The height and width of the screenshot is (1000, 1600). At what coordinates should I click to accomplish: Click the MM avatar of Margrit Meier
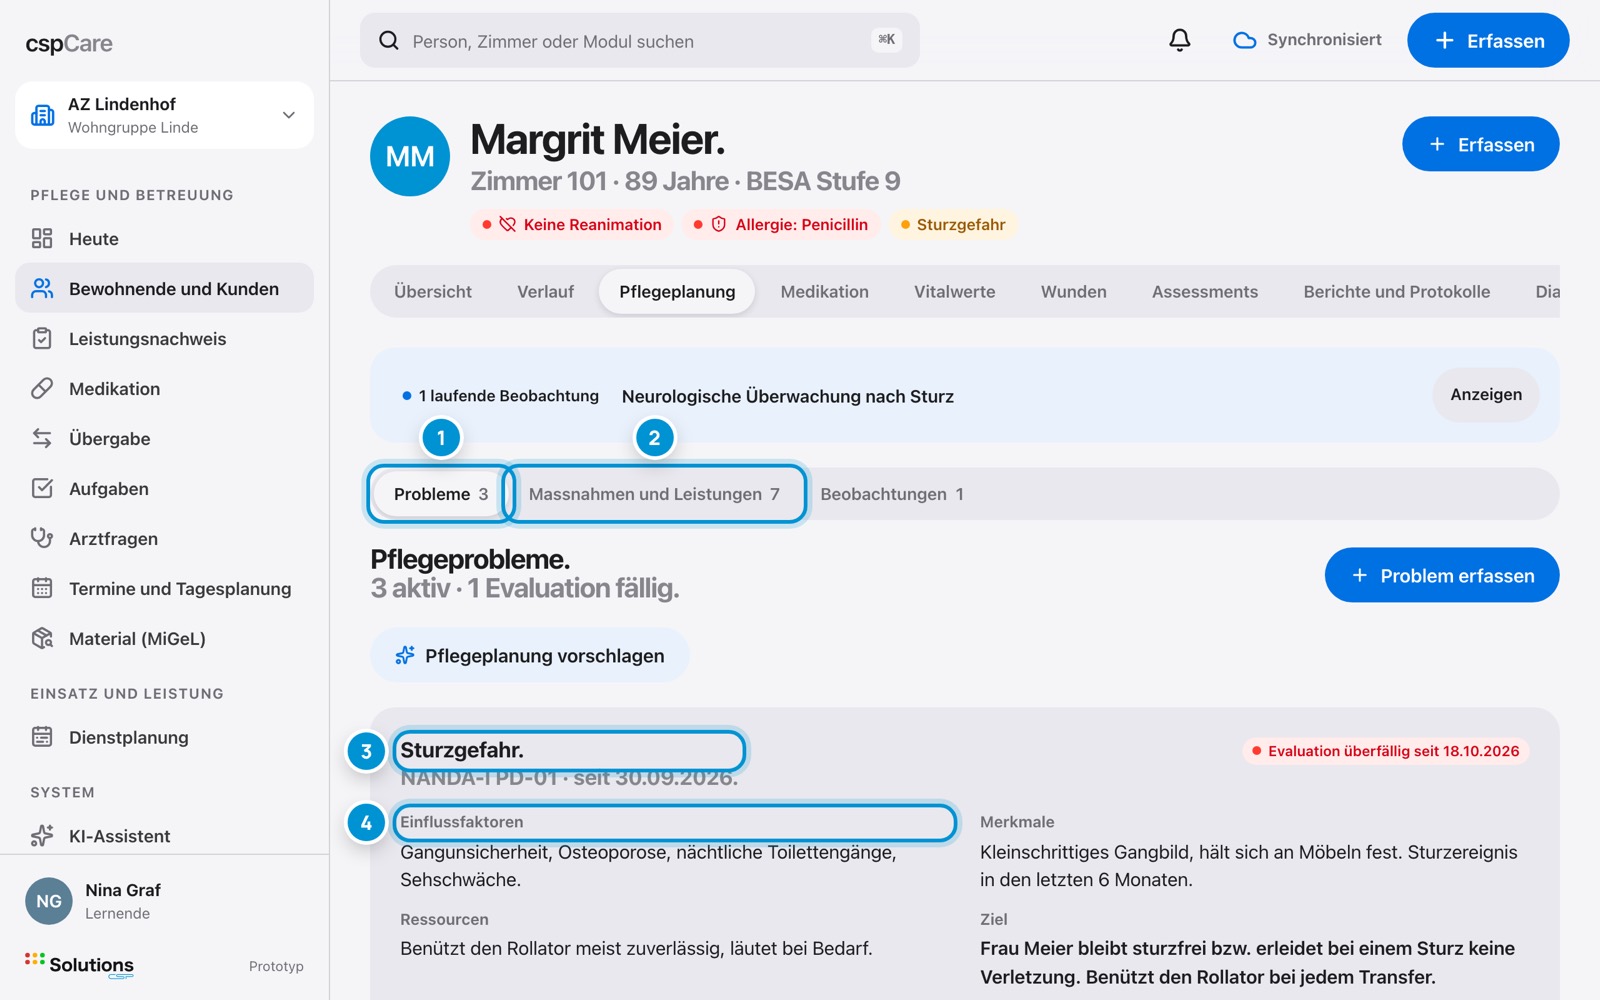(x=410, y=156)
